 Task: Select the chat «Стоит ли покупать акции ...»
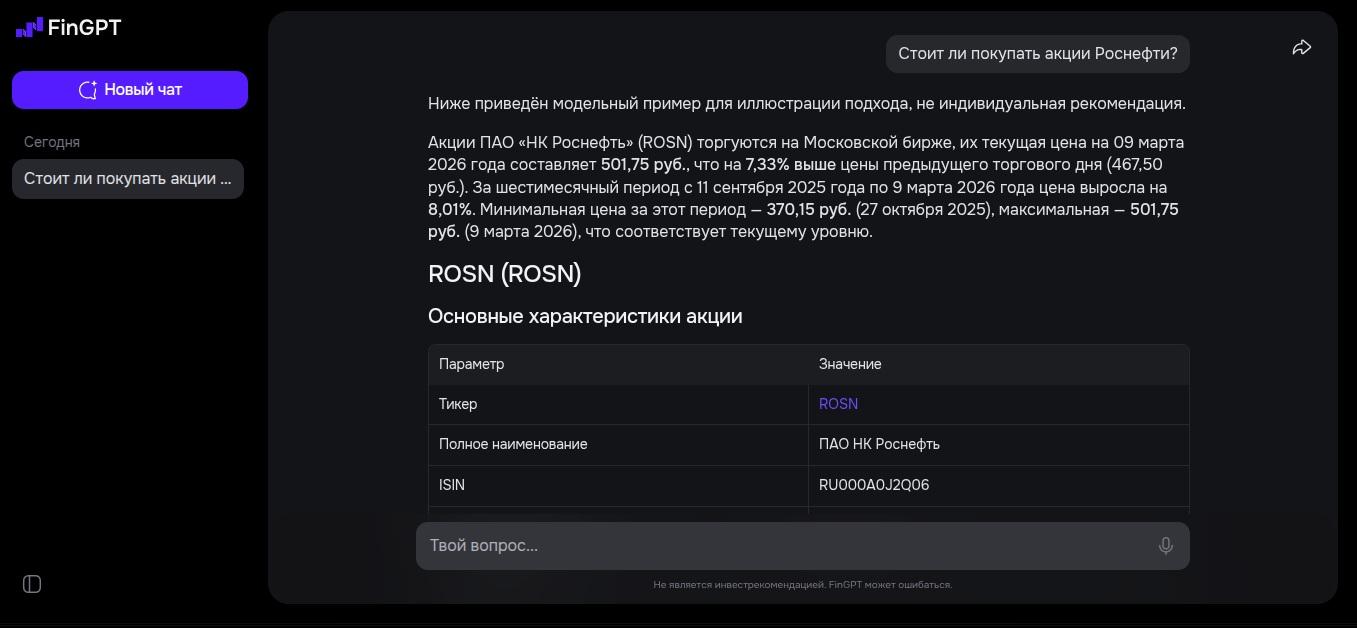pos(127,178)
